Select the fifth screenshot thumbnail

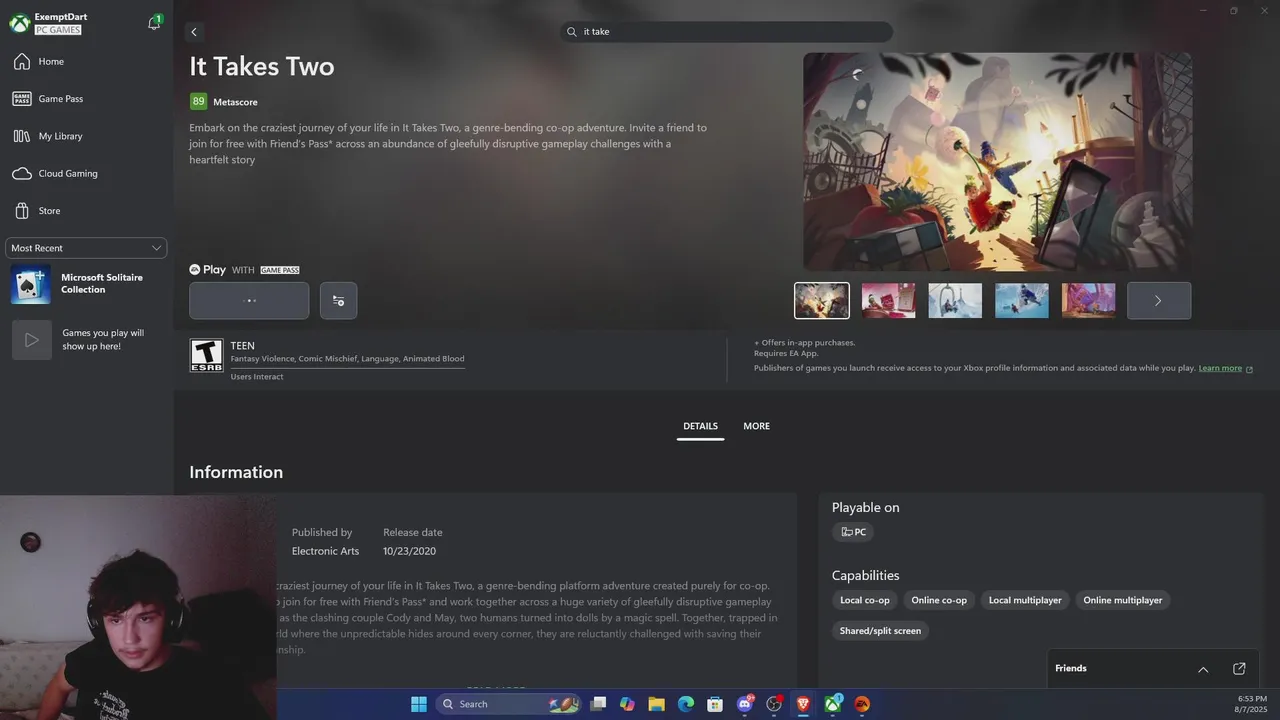tap(1088, 300)
